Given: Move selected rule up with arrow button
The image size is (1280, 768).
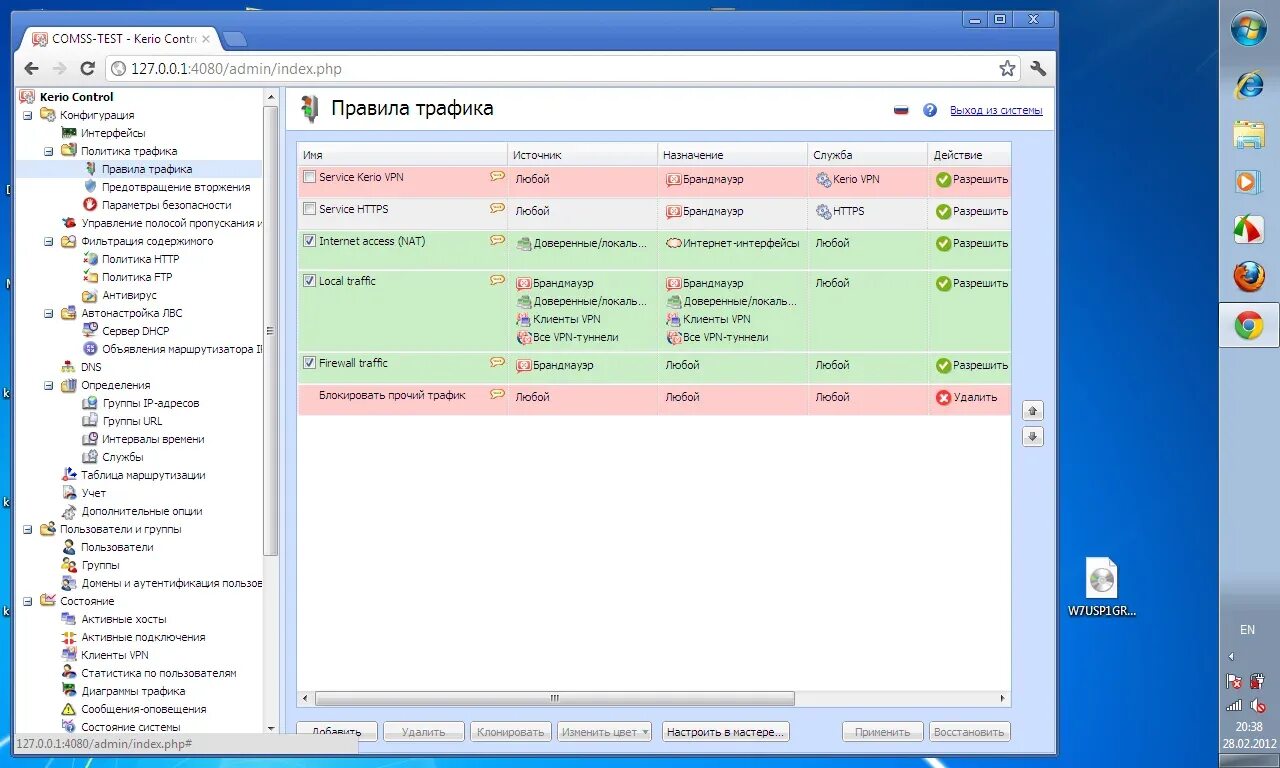Looking at the screenshot, I should pos(1033,411).
